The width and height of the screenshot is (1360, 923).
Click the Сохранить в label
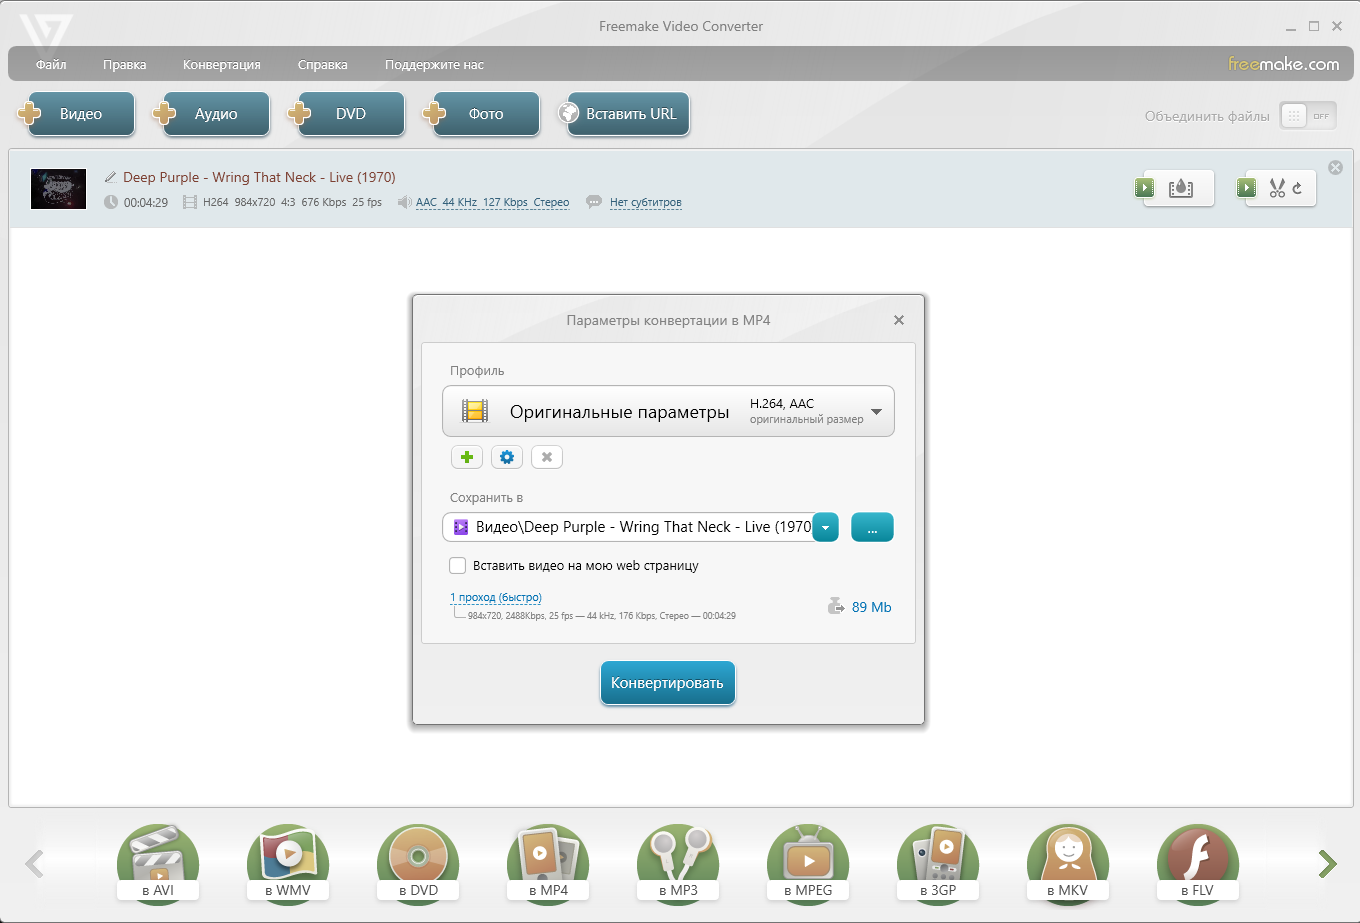coord(486,497)
